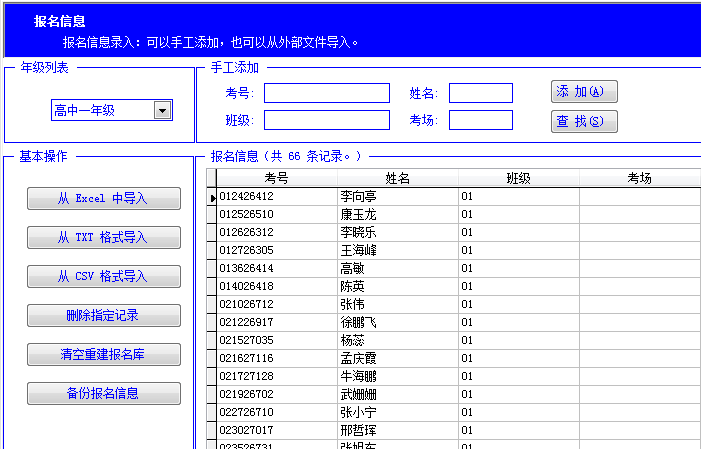
Task: Click 从 TXT 格式导入 button
Action: click(x=103, y=237)
